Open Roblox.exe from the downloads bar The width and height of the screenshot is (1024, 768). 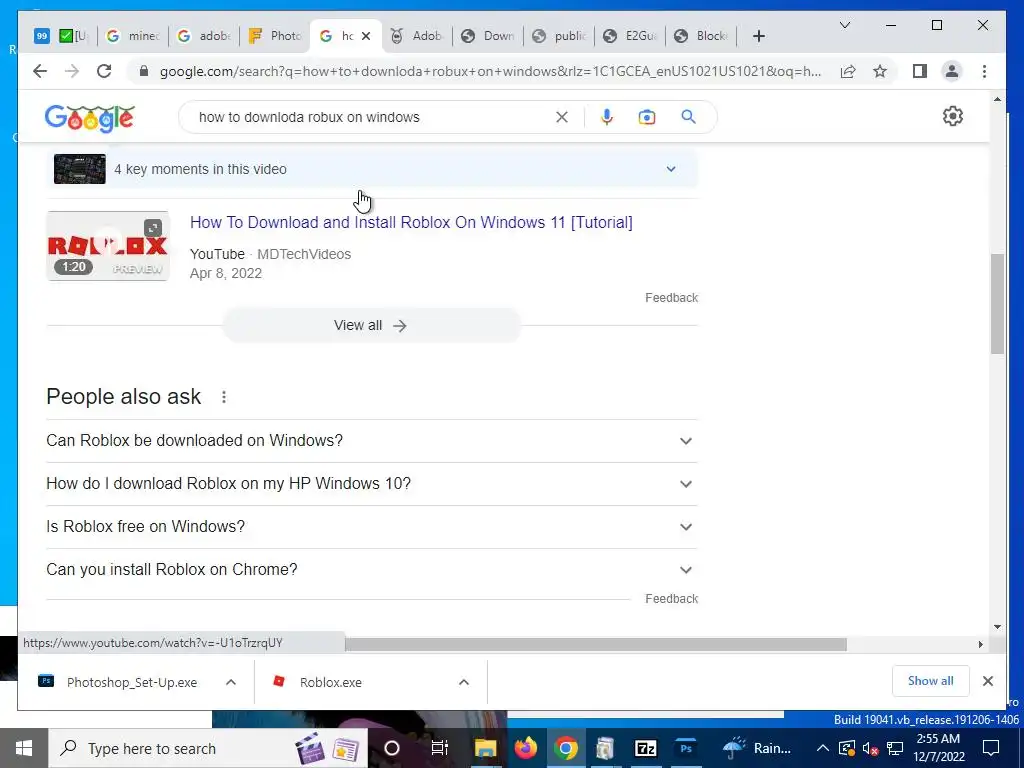(330, 682)
